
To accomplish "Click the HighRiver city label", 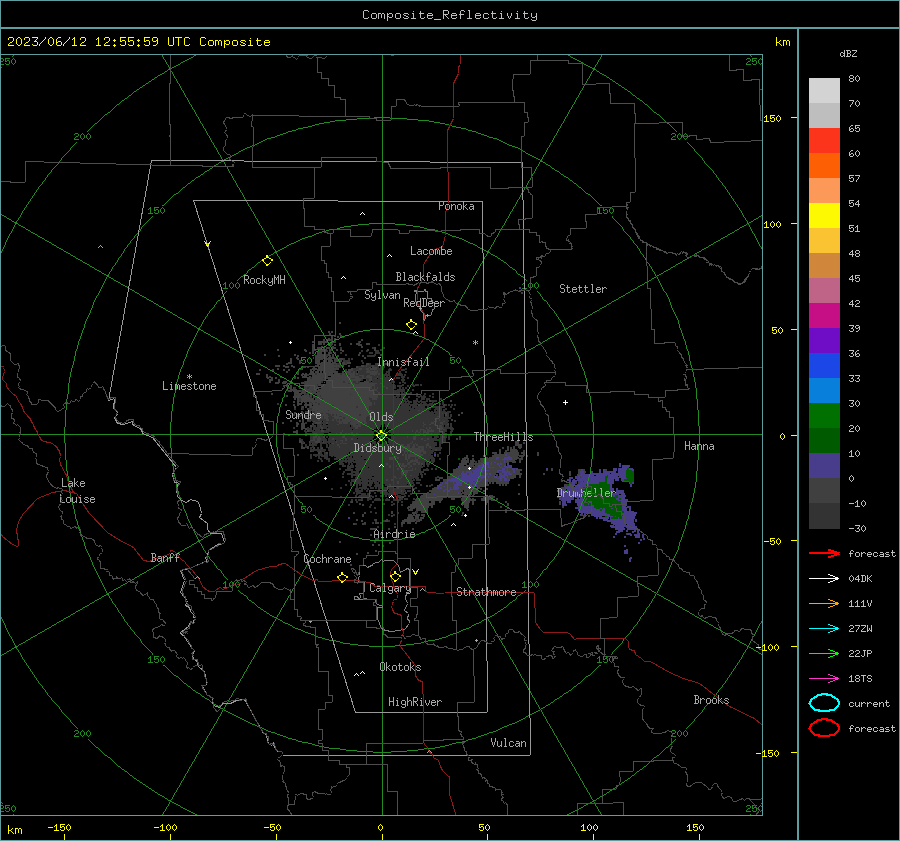I will tap(415, 702).
